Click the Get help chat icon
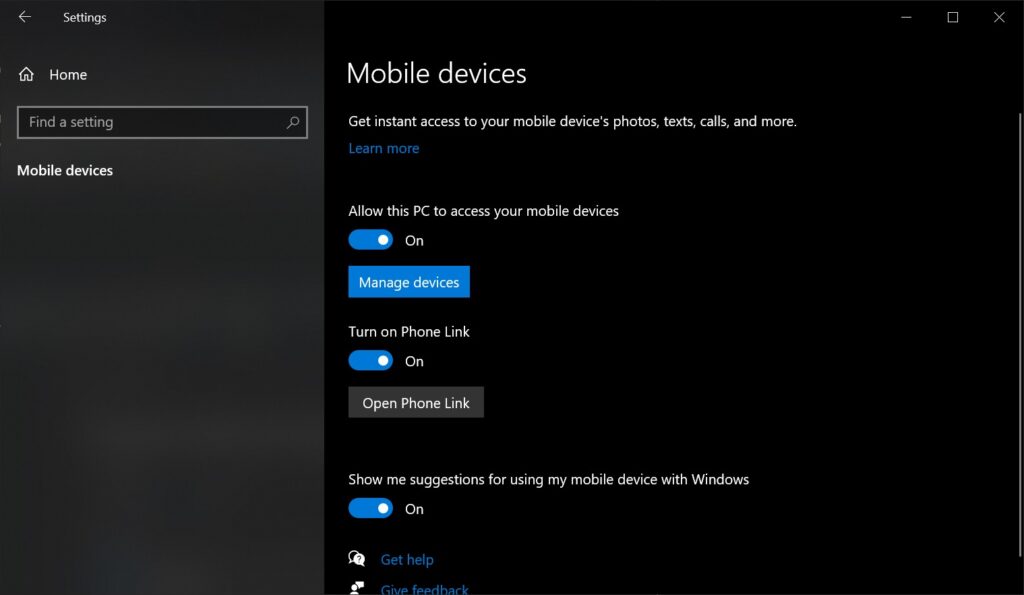Screen dimensions: 1024x595 357,558
